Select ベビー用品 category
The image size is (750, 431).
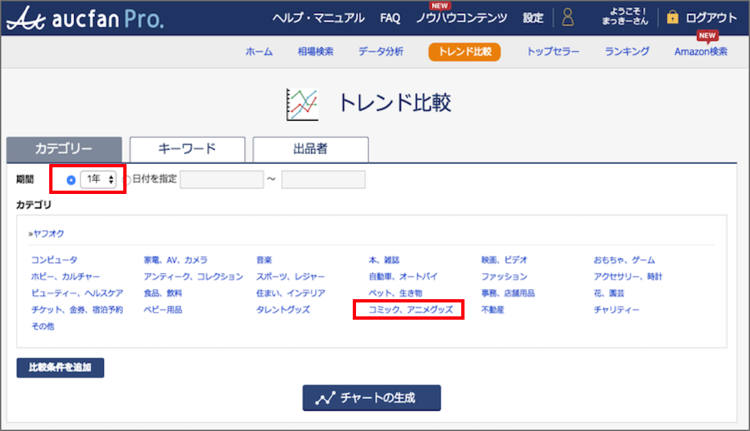163,310
